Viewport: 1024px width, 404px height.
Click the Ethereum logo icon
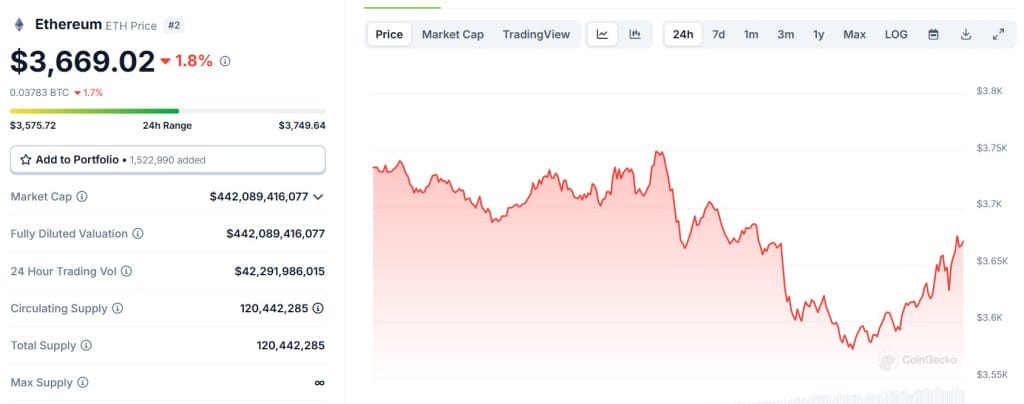pyautogui.click(x=19, y=25)
